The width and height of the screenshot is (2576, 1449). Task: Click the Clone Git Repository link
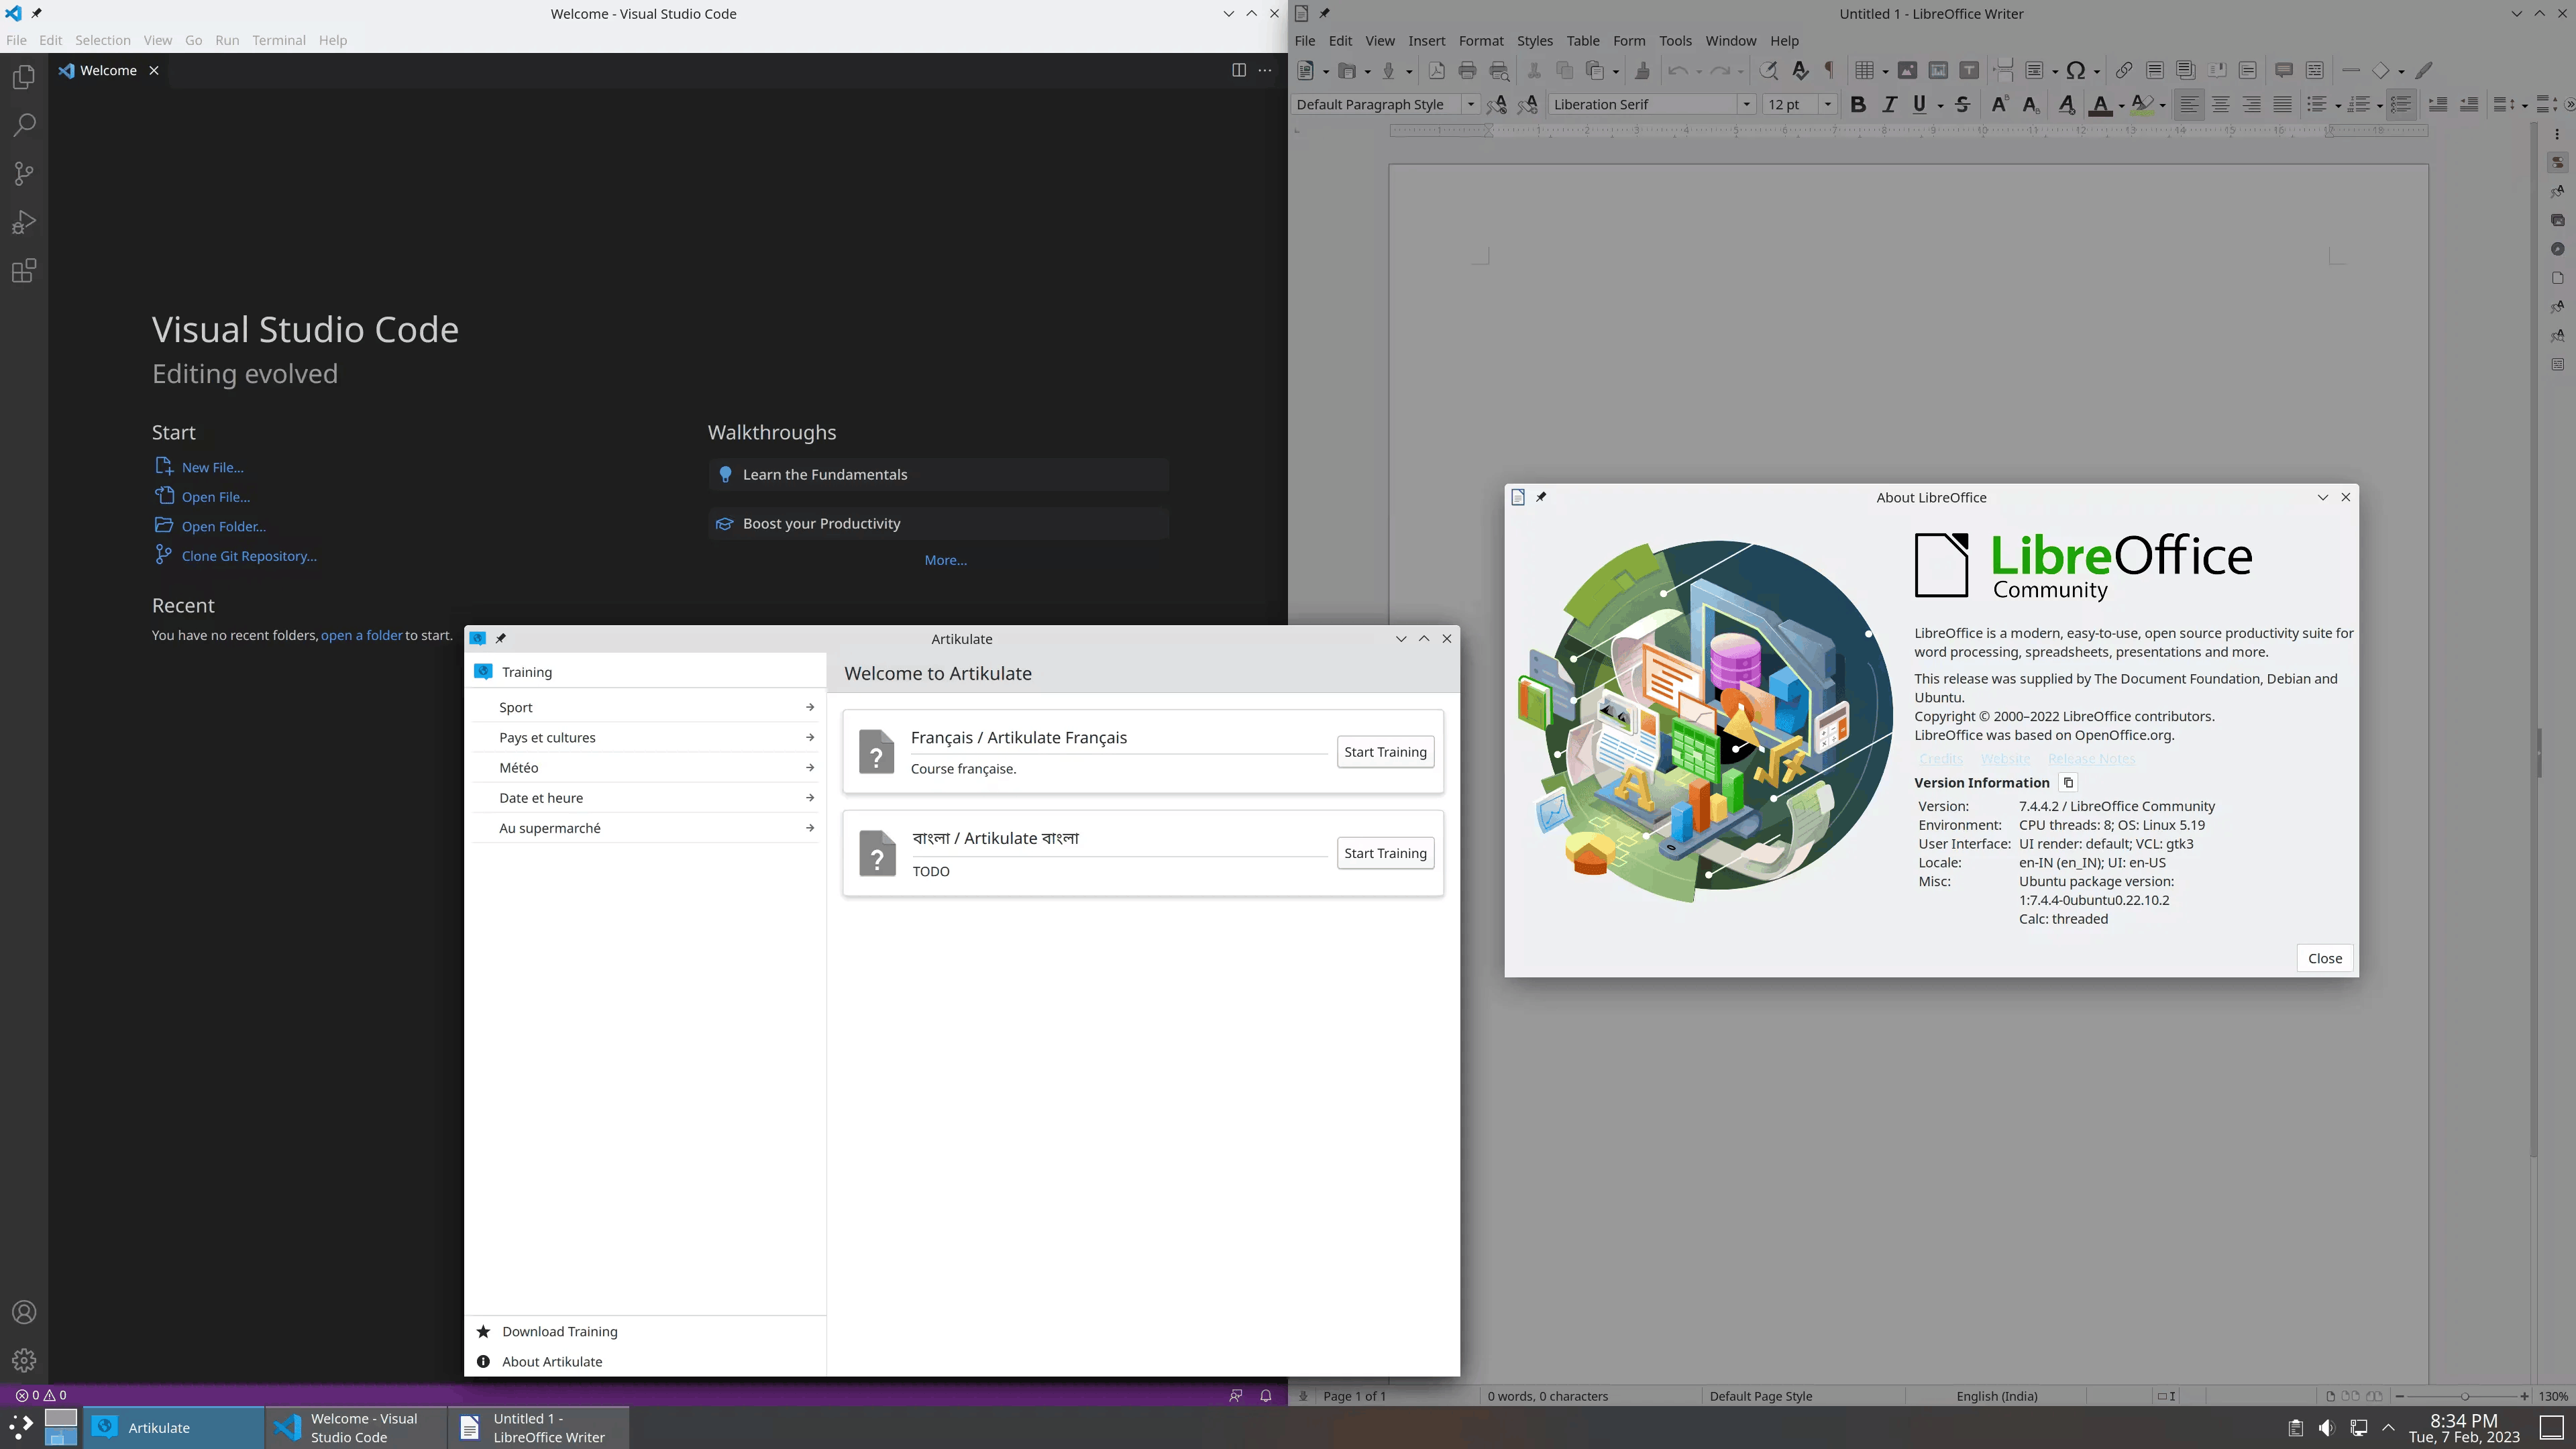click(x=249, y=556)
